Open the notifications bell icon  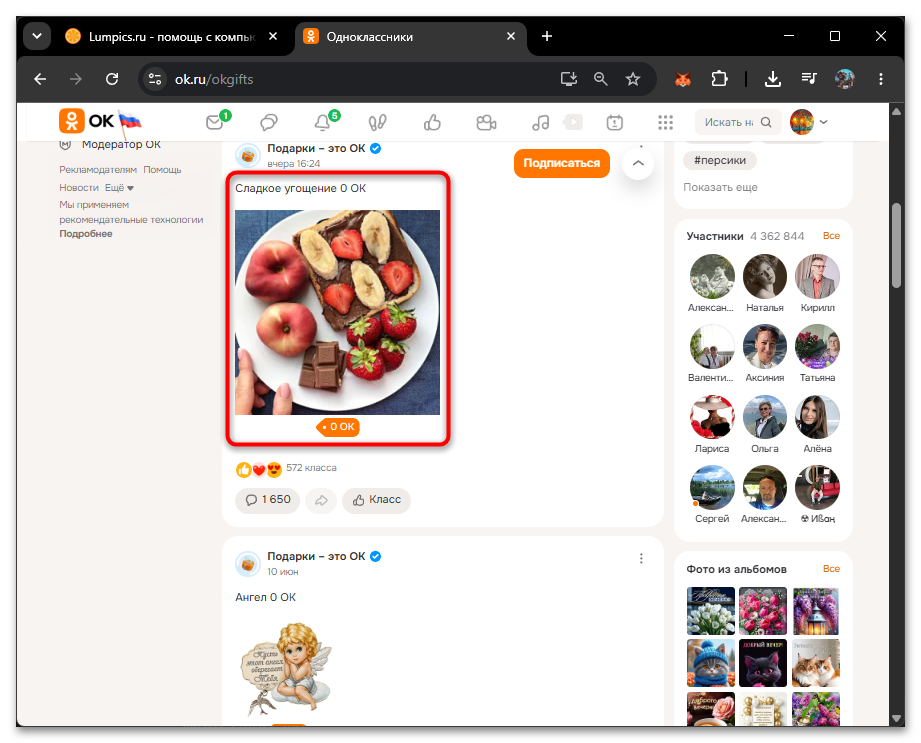pyautogui.click(x=322, y=122)
